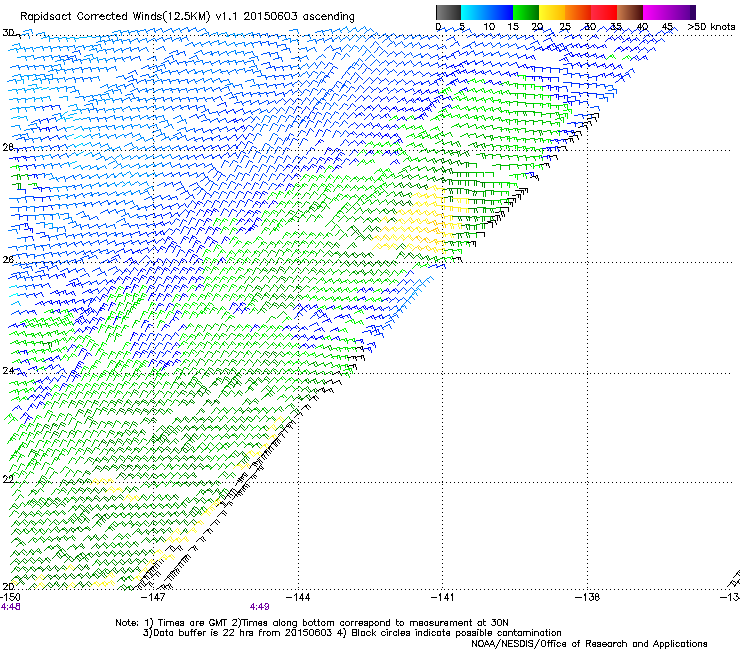
Task: Click the yellow 20-25 knots color segment
Action: [x=552, y=12]
